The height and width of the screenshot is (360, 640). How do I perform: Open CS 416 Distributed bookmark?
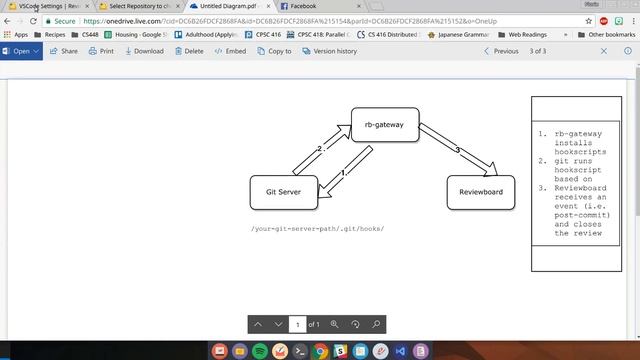pos(389,35)
